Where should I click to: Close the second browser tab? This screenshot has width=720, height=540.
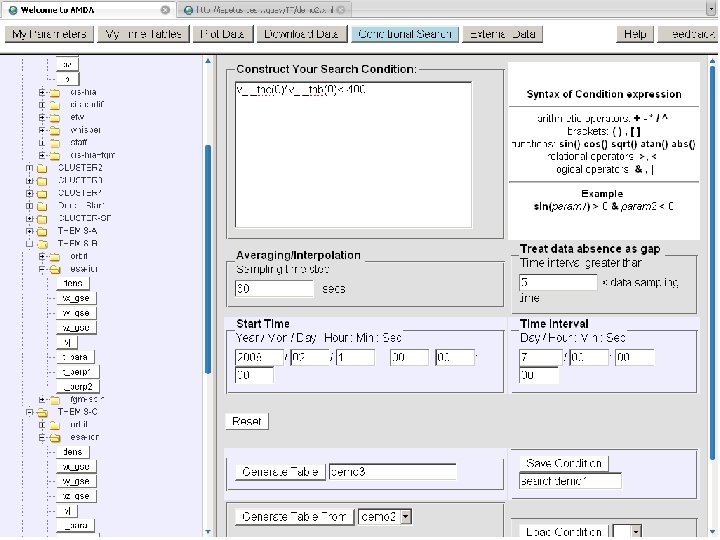pyautogui.click(x=341, y=10)
